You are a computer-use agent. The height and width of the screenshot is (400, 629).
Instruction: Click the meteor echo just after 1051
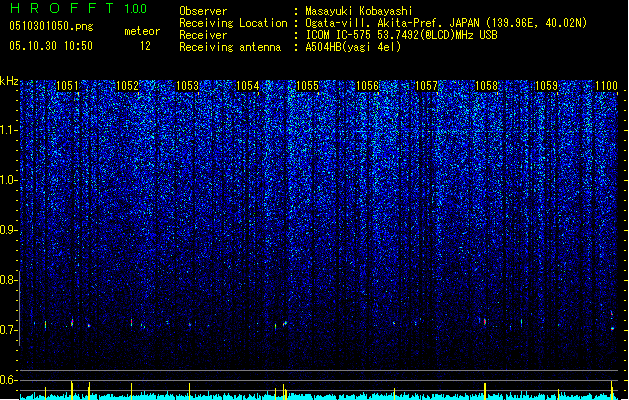click(72, 322)
